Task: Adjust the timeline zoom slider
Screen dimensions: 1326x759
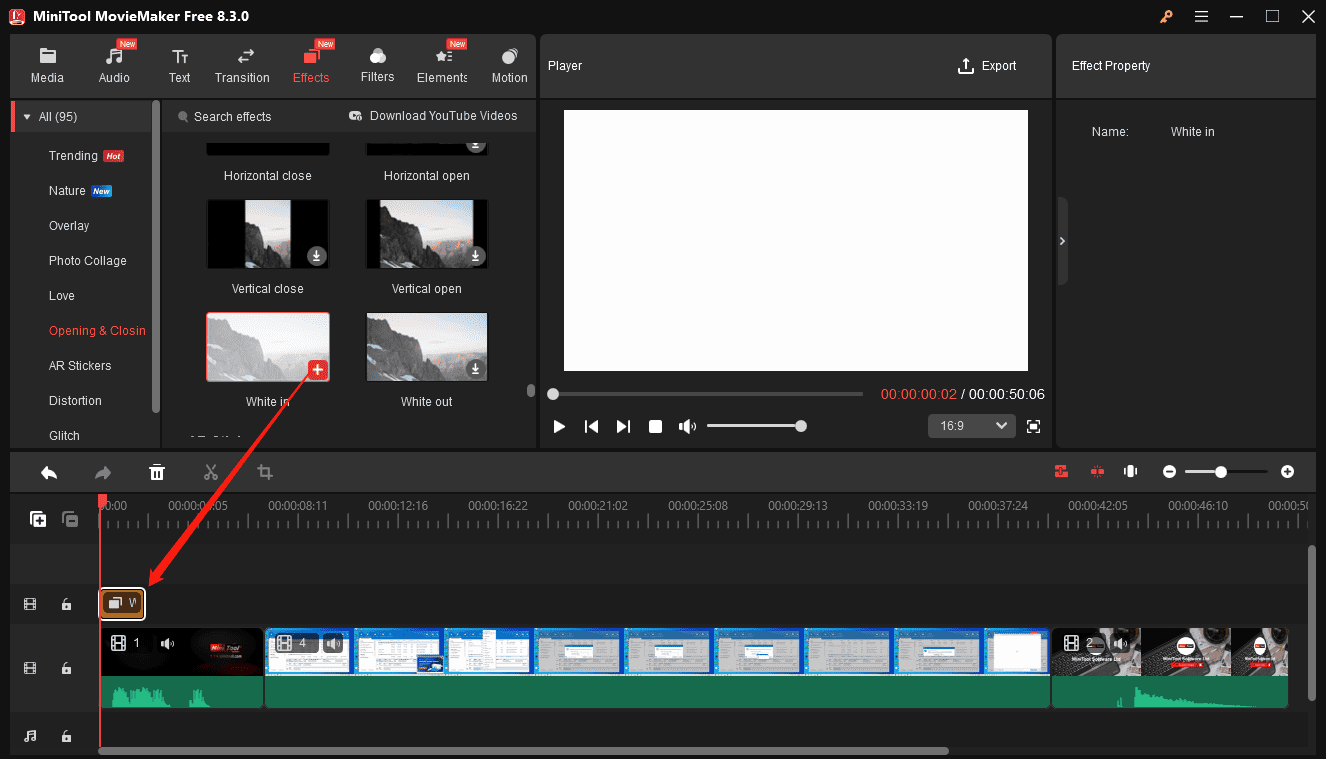Action: [x=1226, y=471]
